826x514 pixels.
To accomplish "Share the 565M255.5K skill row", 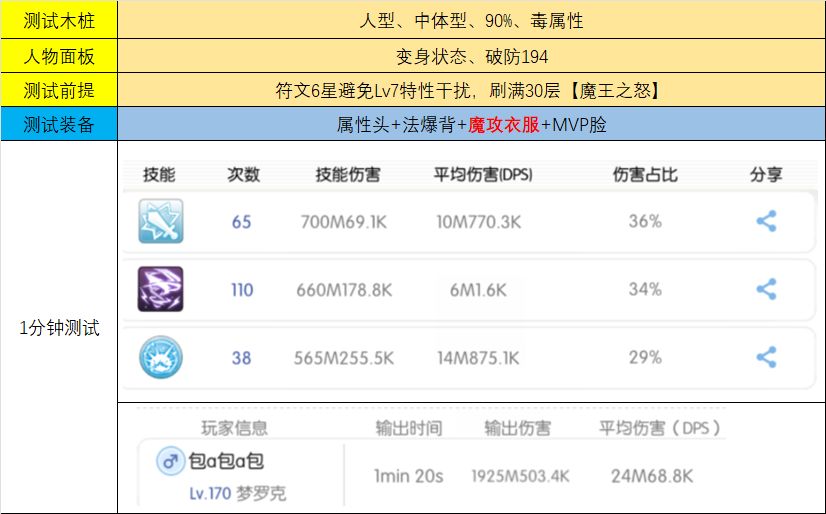I will [x=766, y=357].
